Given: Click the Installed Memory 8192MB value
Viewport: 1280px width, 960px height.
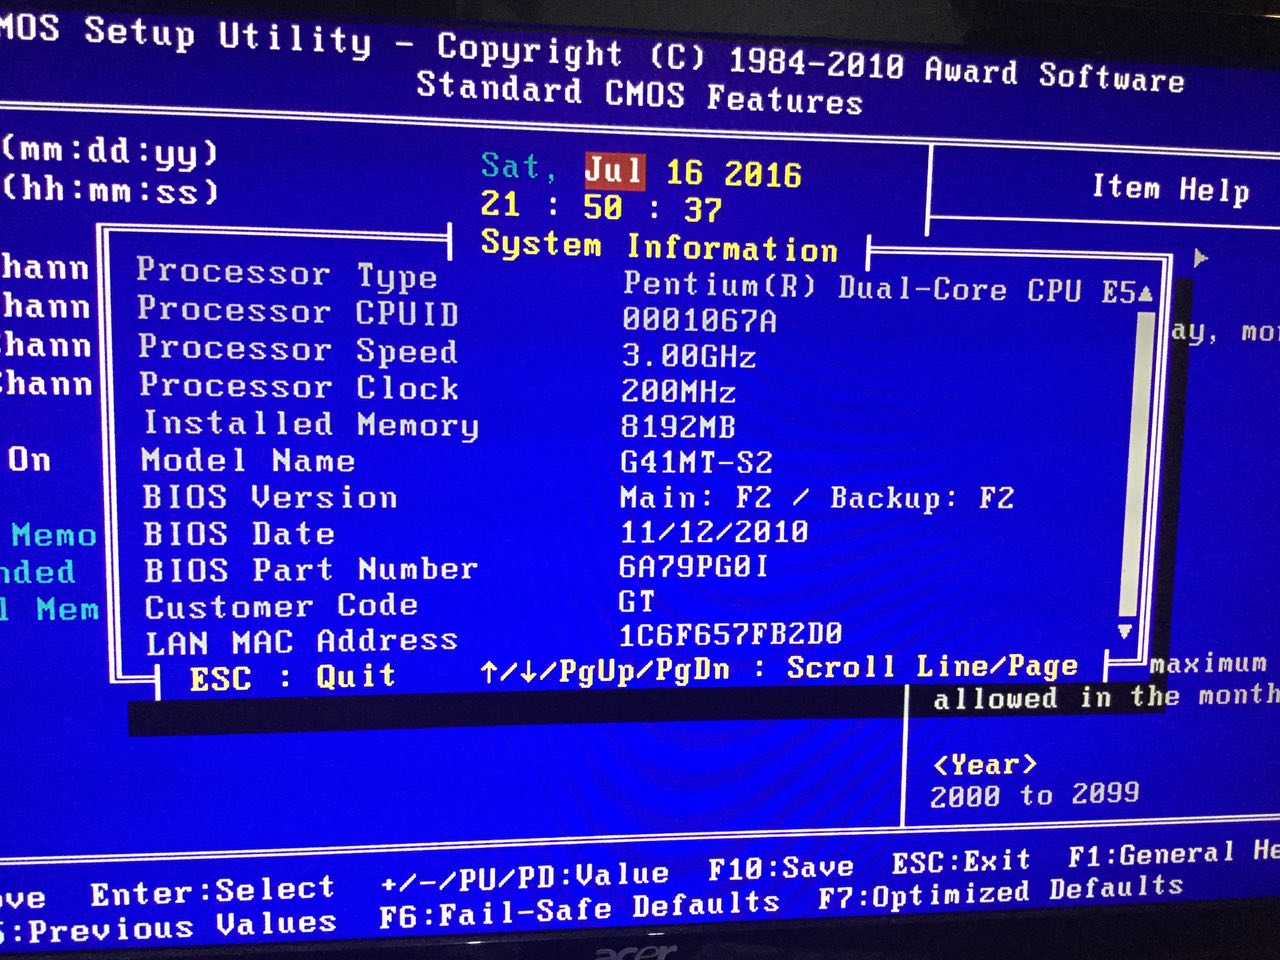Looking at the screenshot, I should point(678,427).
